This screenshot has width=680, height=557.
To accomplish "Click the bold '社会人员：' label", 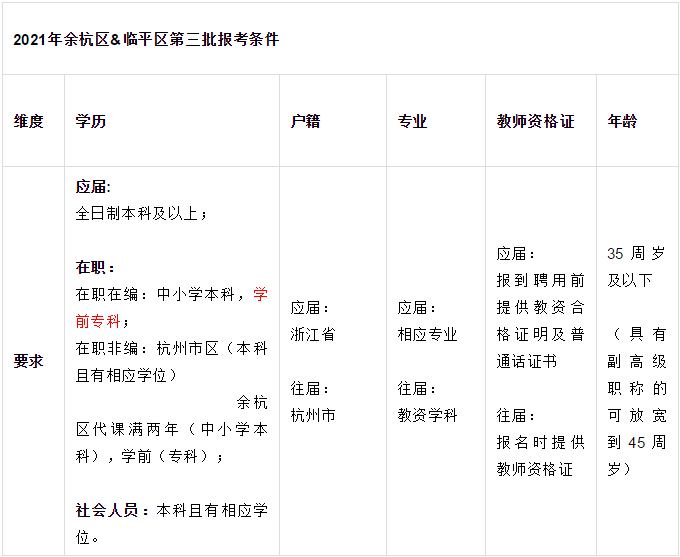I will pos(112,510).
